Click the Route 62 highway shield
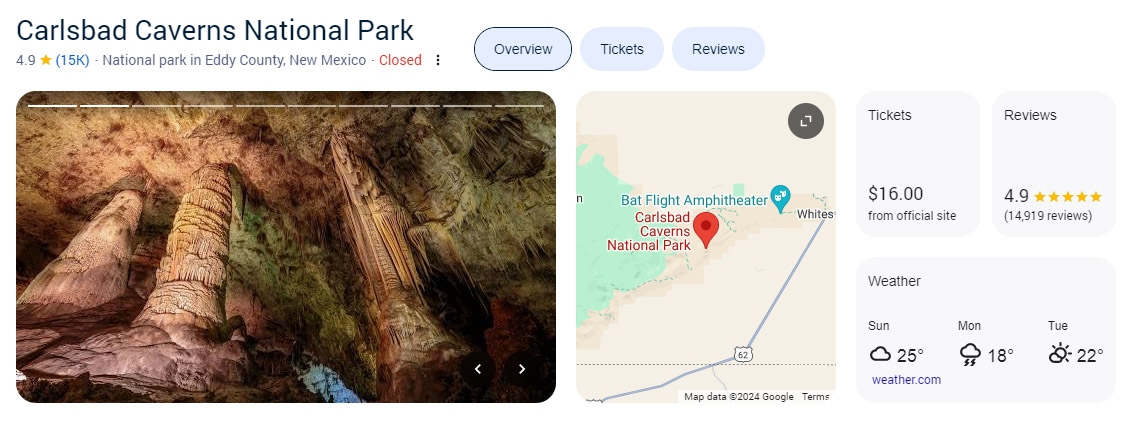 (743, 355)
